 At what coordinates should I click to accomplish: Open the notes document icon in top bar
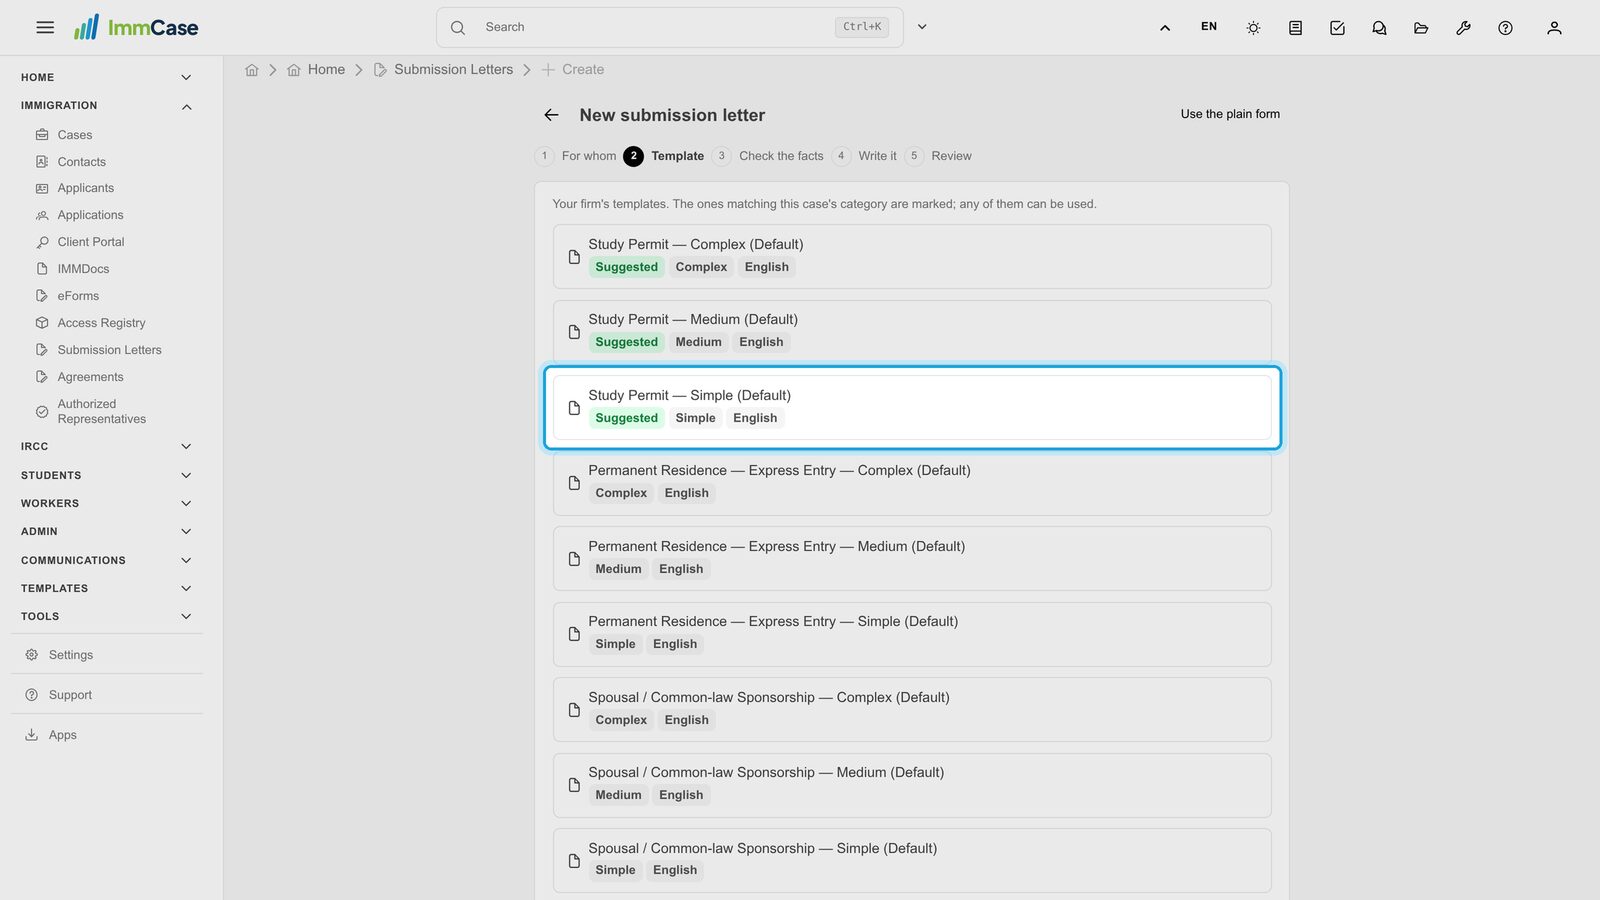click(x=1295, y=28)
